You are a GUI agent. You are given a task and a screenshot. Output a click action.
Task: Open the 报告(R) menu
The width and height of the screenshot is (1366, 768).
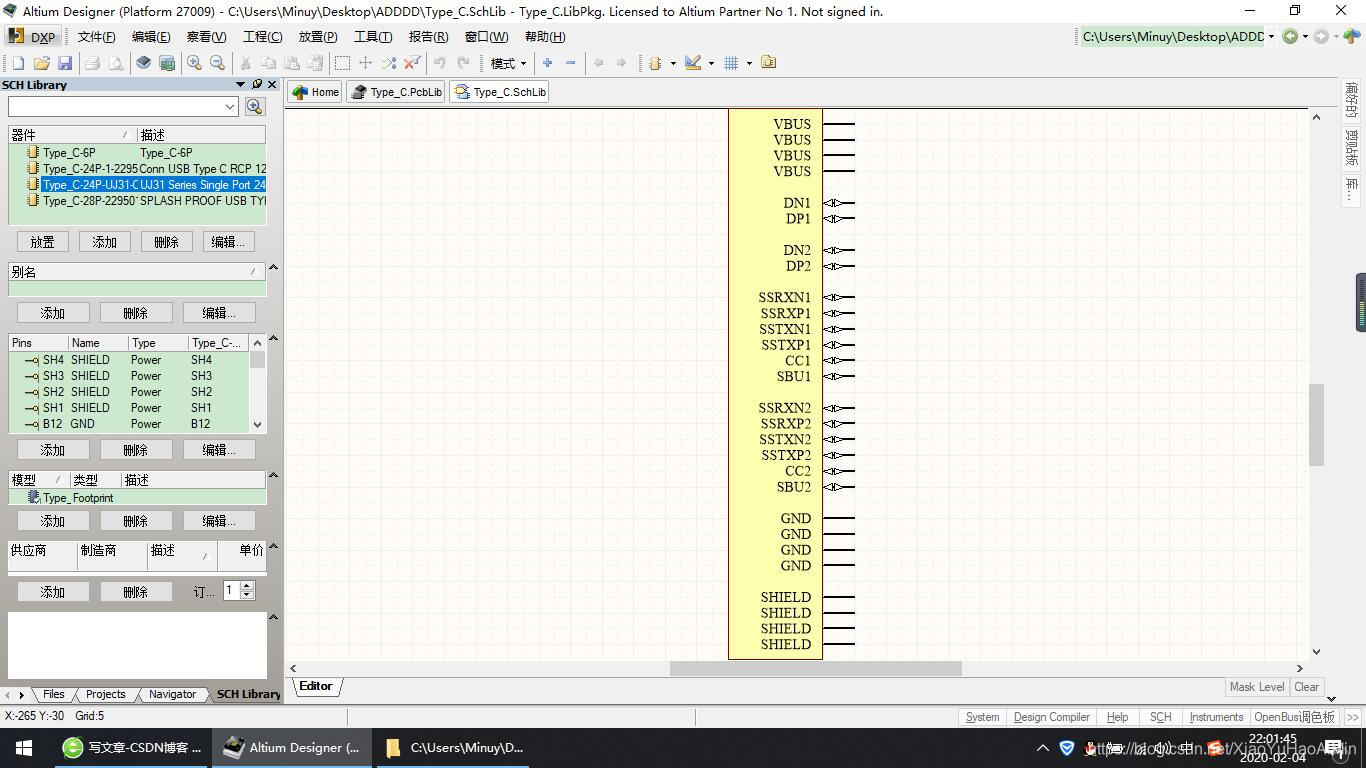[428, 37]
